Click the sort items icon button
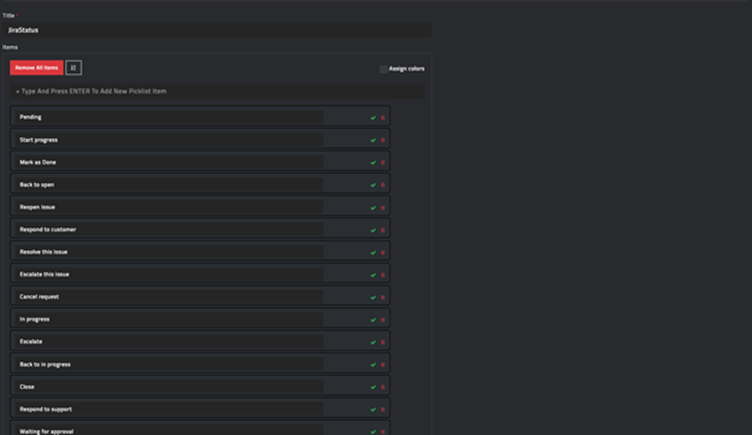 click(73, 68)
